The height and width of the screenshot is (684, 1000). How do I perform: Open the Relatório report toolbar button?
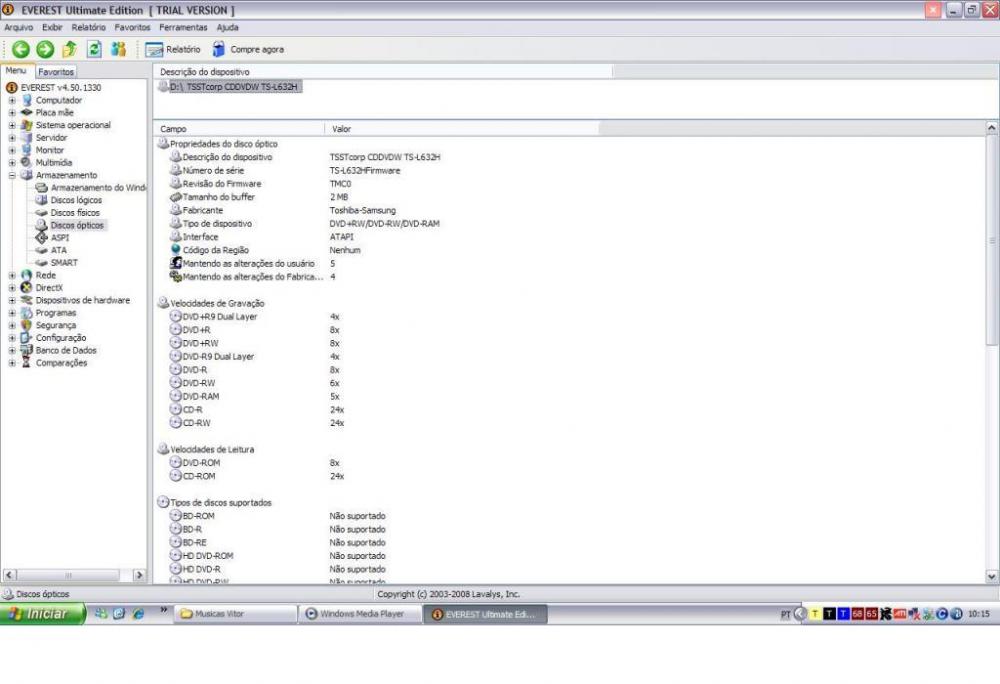[x=174, y=49]
